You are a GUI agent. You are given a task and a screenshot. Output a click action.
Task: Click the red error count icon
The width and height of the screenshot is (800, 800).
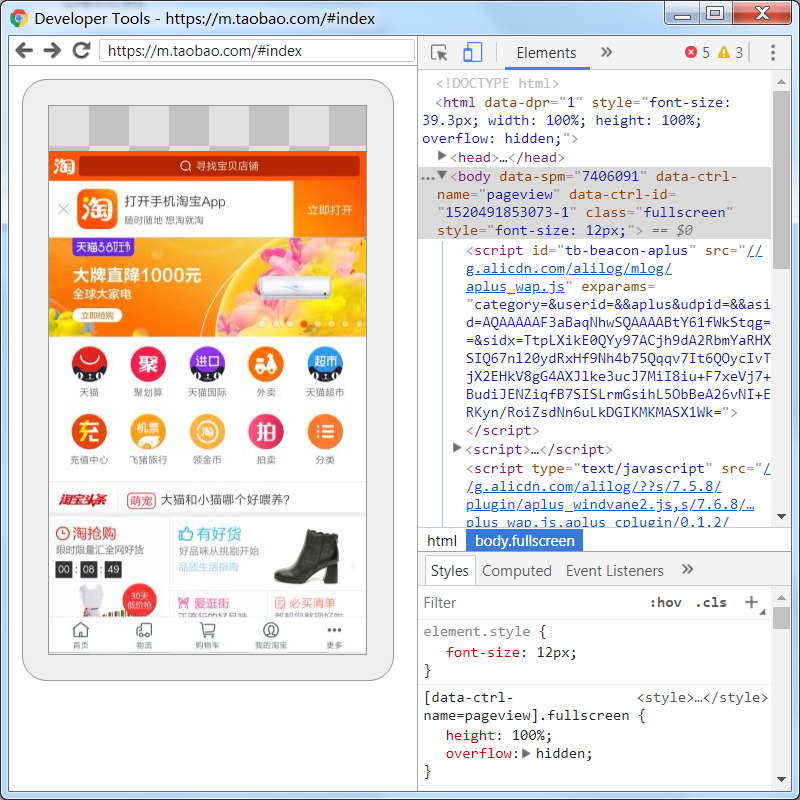point(691,52)
